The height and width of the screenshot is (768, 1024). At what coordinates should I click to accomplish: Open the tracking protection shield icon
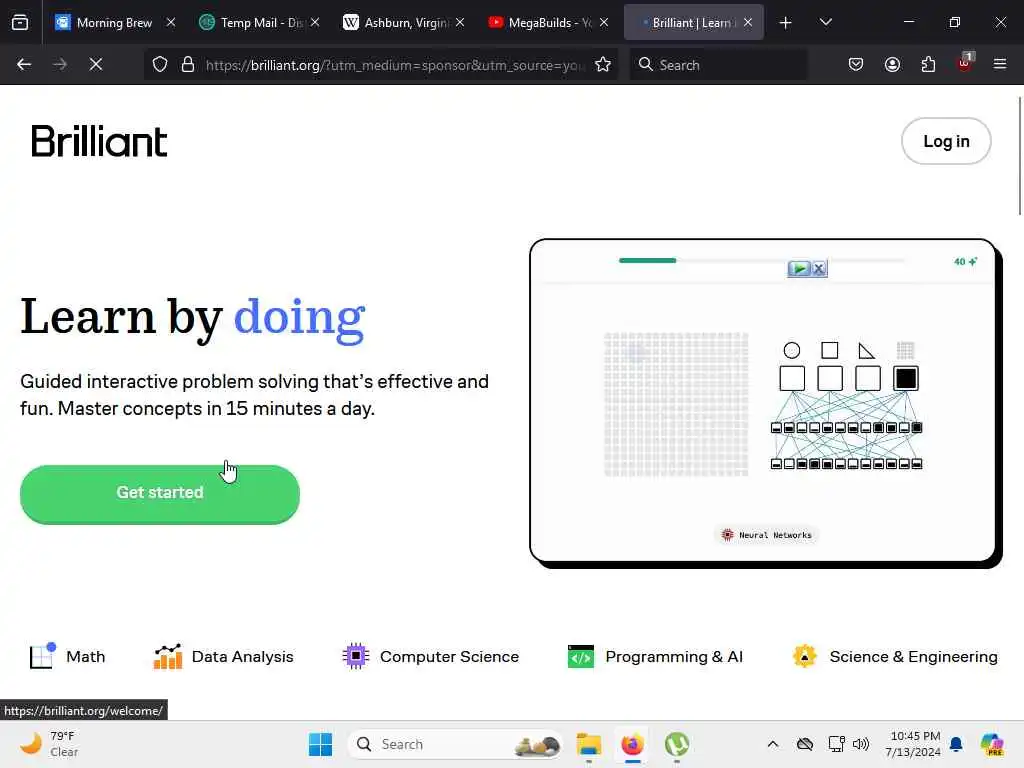[x=160, y=65]
